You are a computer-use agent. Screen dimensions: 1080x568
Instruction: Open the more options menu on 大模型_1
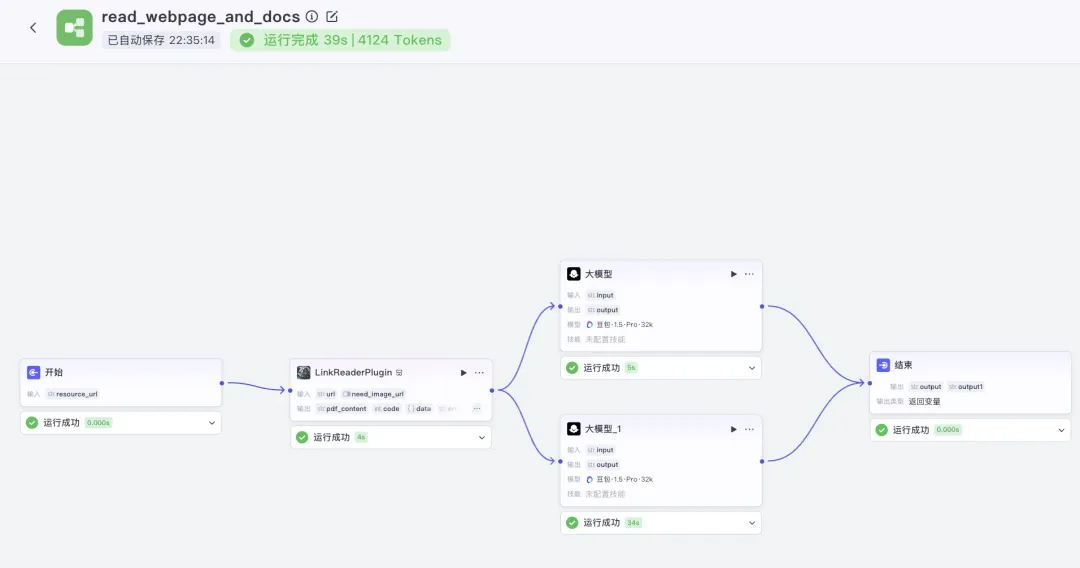[749, 429]
